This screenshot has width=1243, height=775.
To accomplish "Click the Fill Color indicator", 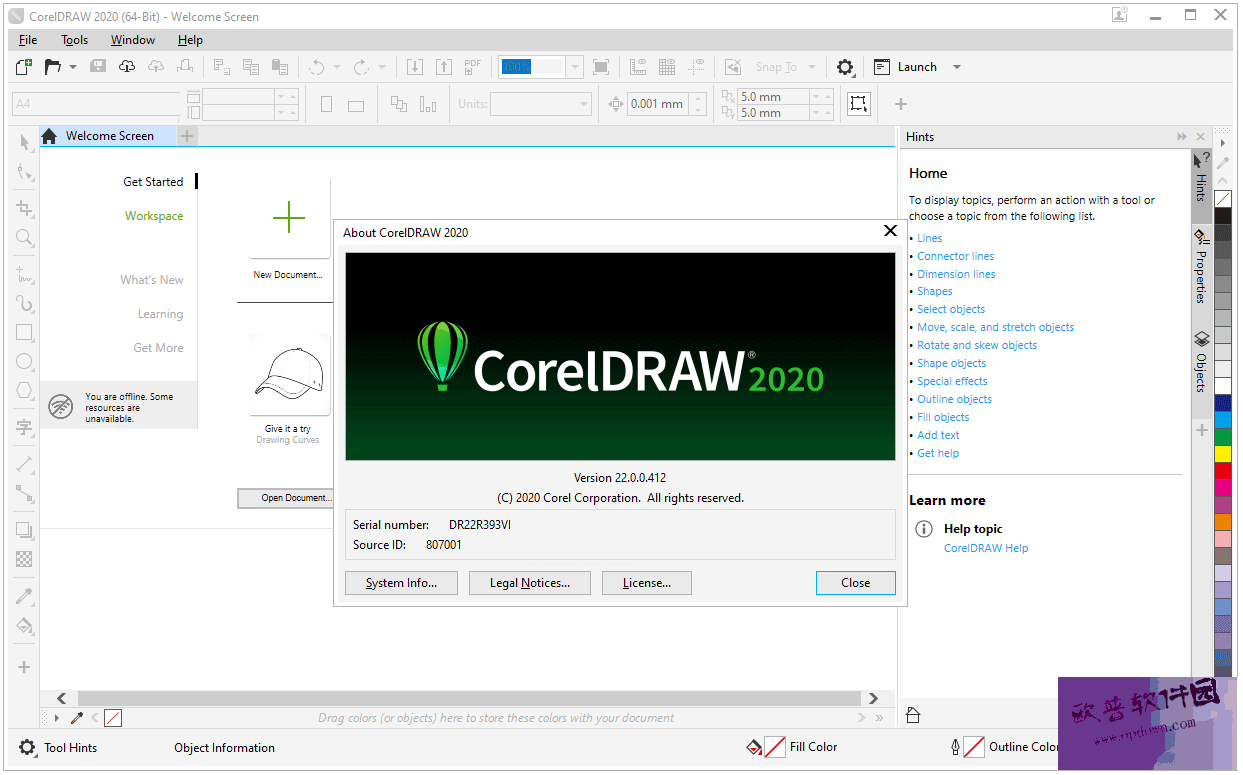I will tap(790, 747).
